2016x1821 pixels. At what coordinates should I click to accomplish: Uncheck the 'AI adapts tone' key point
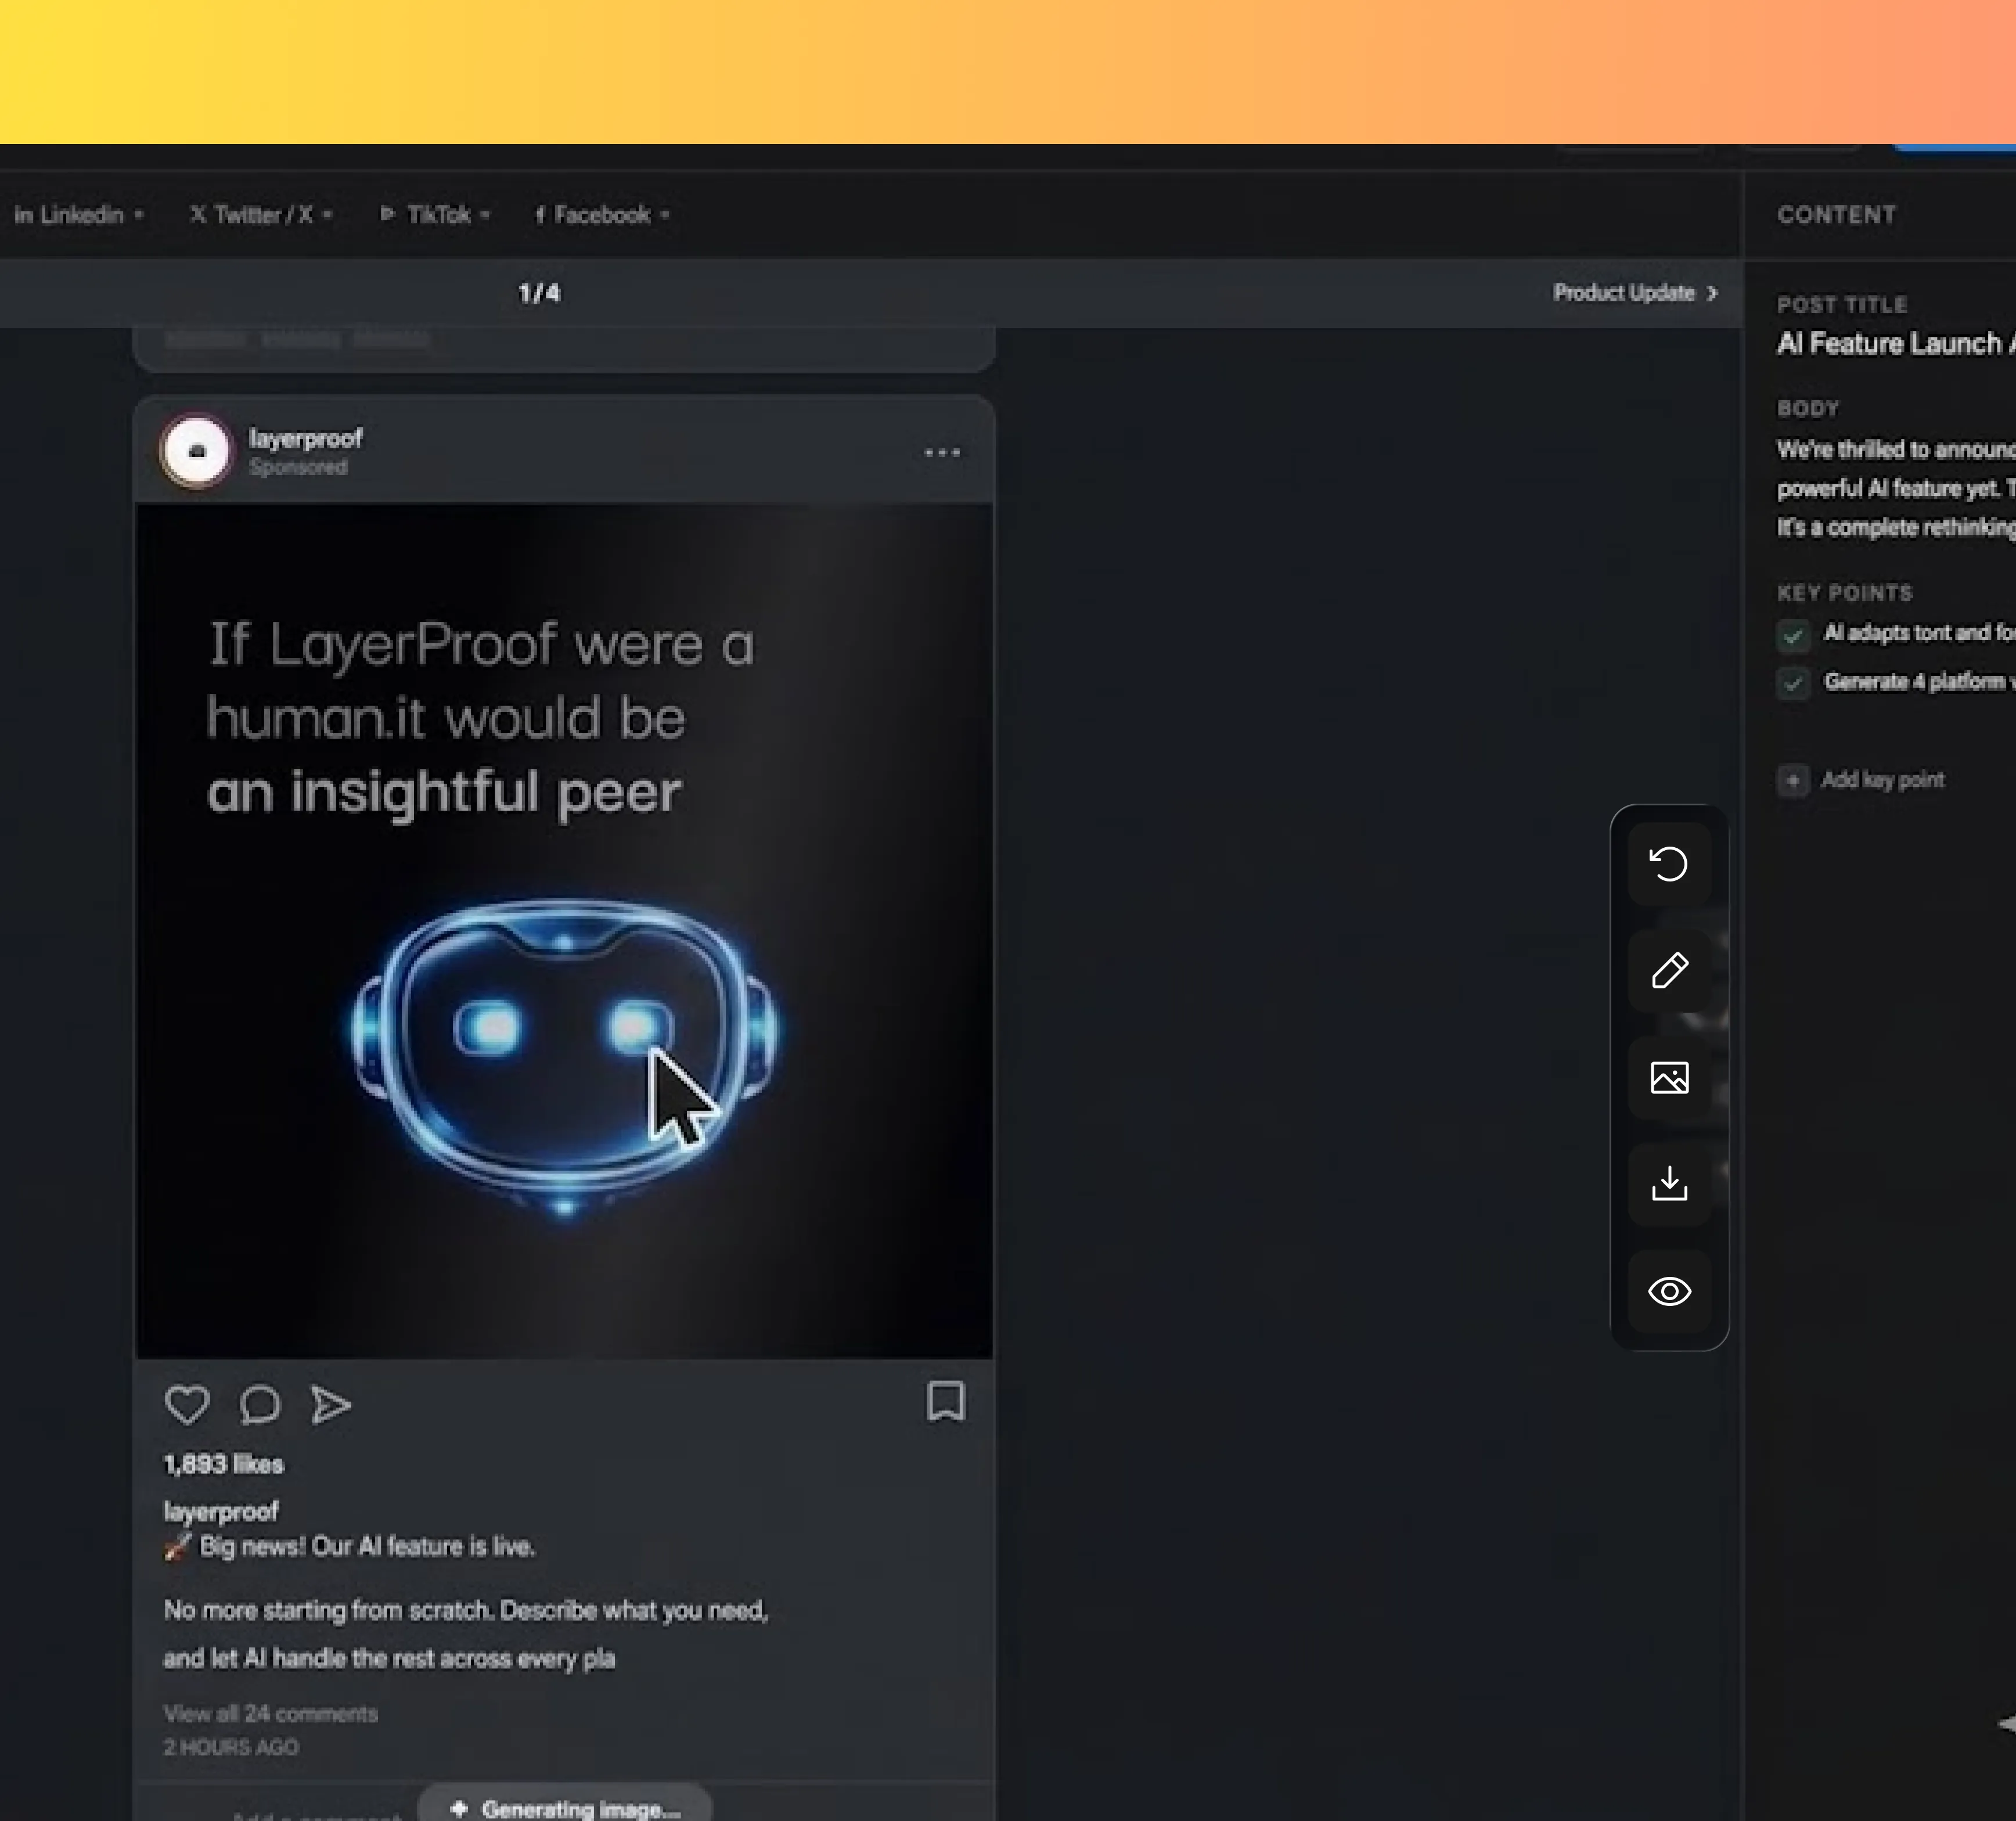click(1793, 635)
